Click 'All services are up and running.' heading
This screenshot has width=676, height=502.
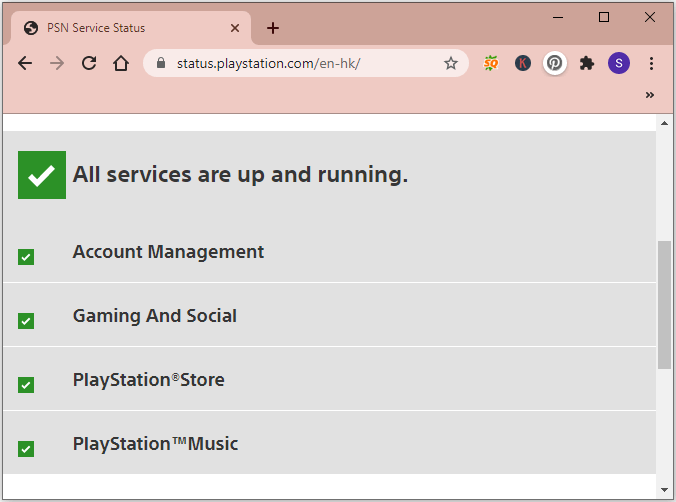(x=240, y=175)
